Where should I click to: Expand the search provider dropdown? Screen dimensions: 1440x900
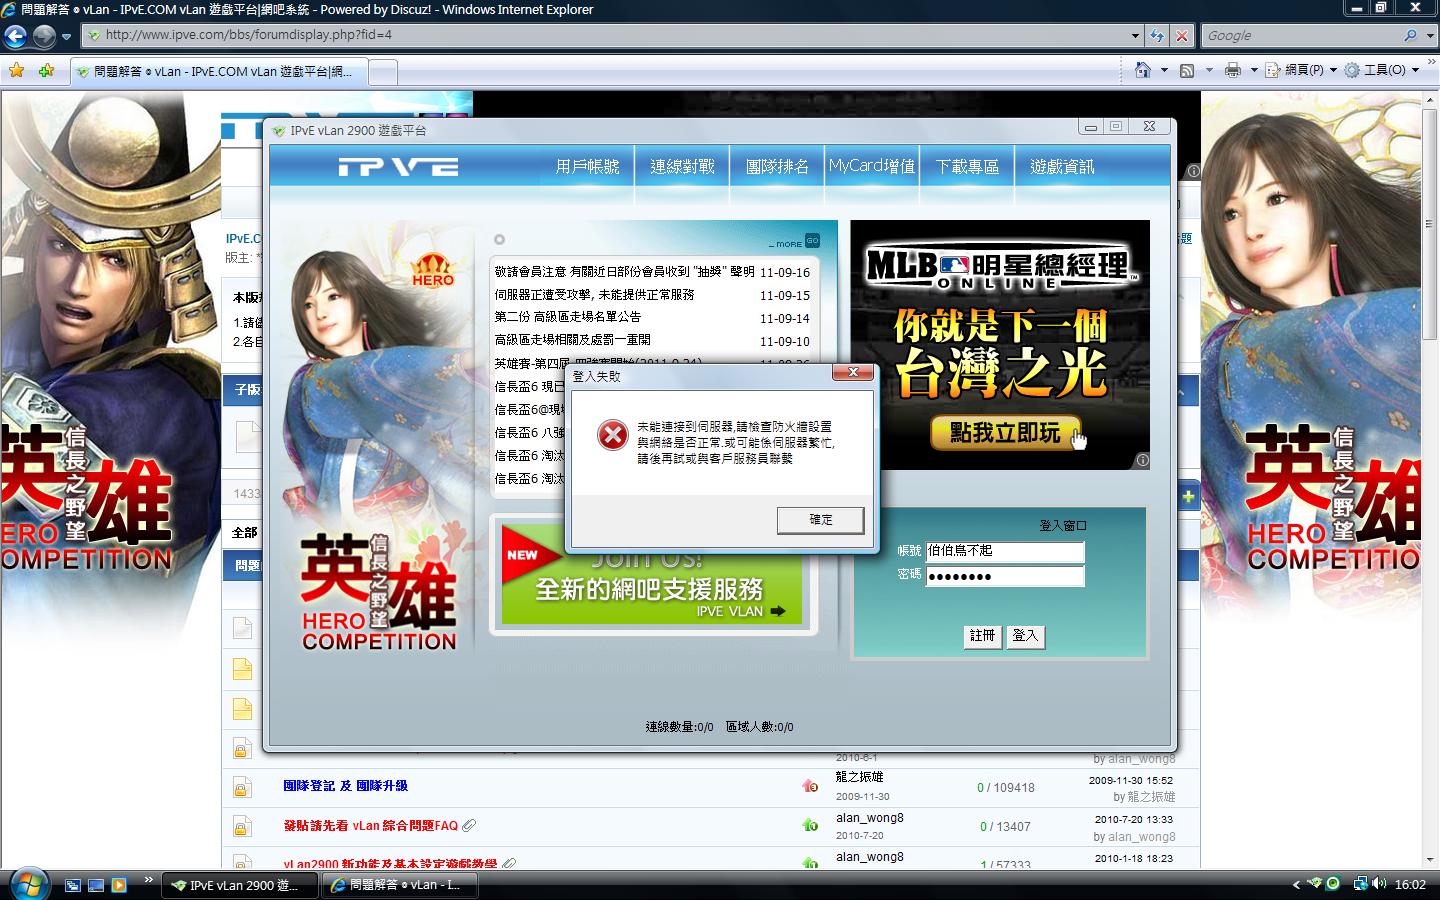[1429, 35]
